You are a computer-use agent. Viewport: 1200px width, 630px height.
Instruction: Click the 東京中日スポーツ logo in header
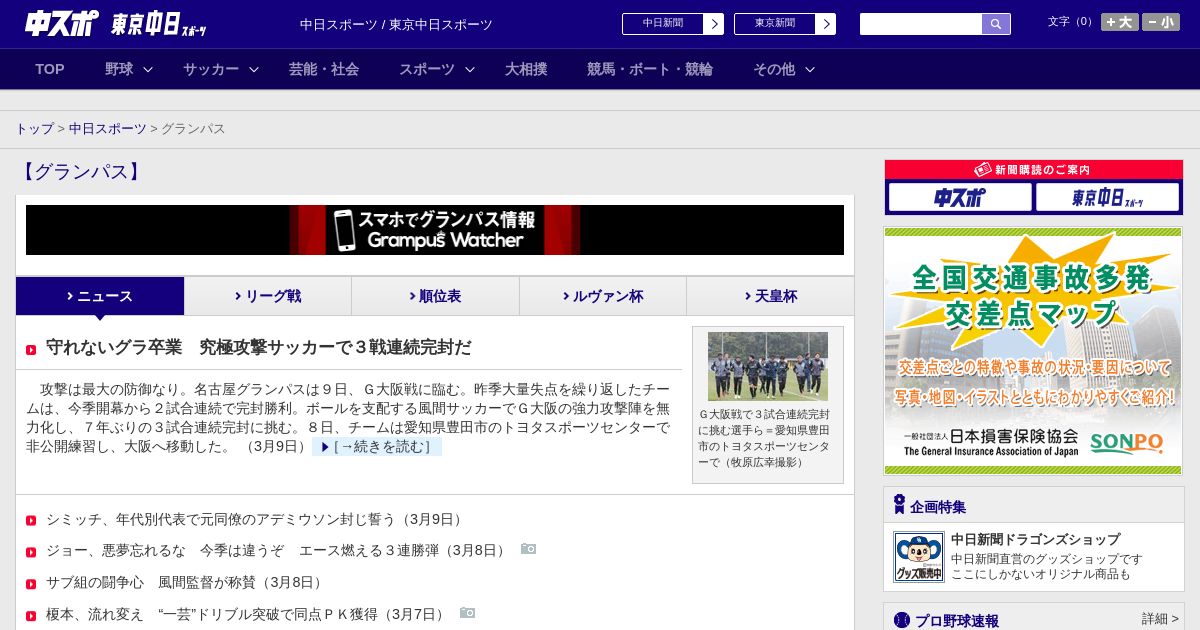[x=159, y=25]
